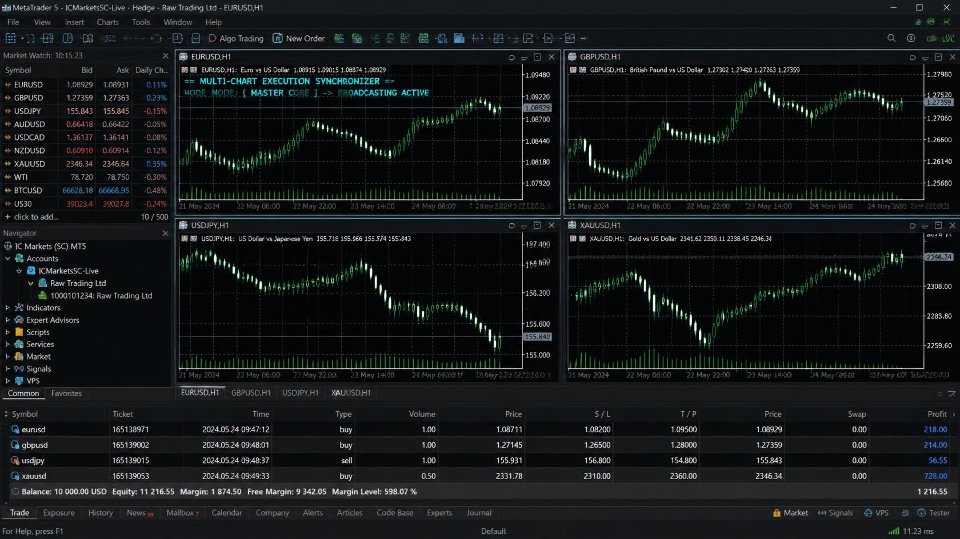Click the XAUUSD,H1 chart window title icon

click(572, 225)
